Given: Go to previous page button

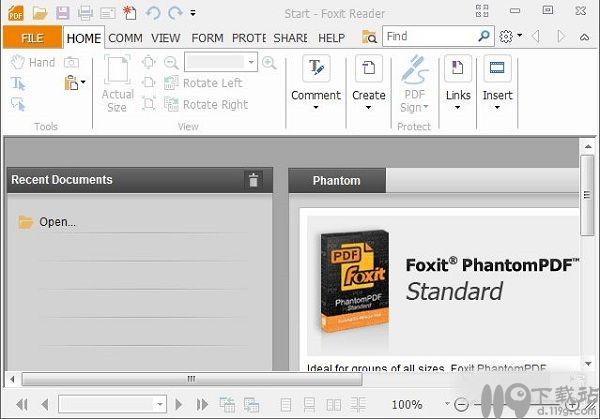Looking at the screenshot, I should (45, 404).
